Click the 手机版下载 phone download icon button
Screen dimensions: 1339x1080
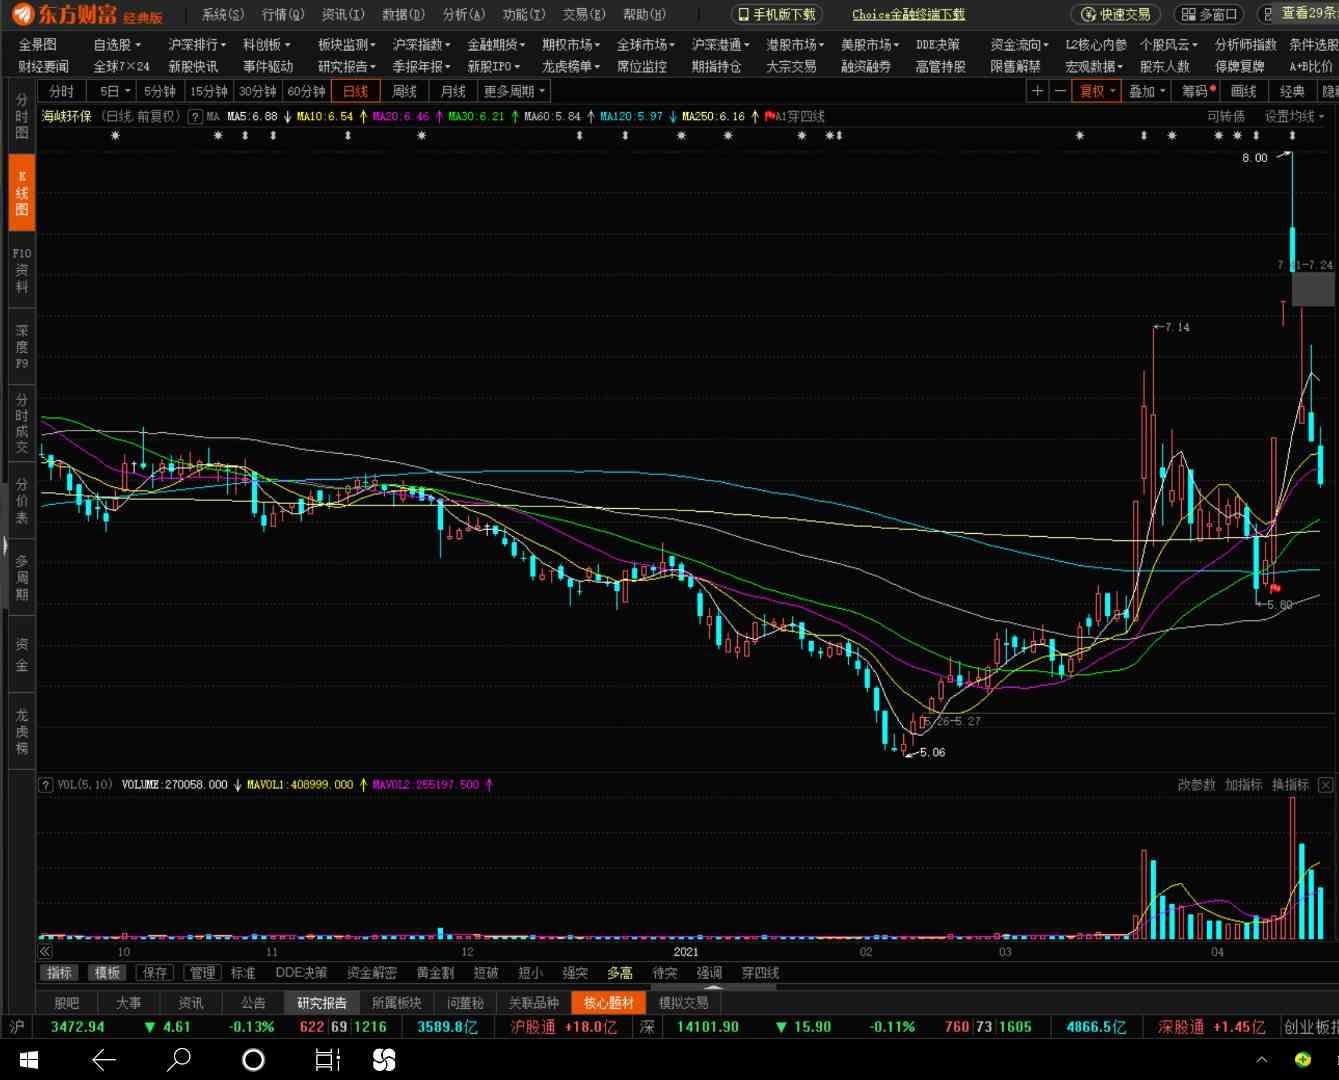[777, 14]
